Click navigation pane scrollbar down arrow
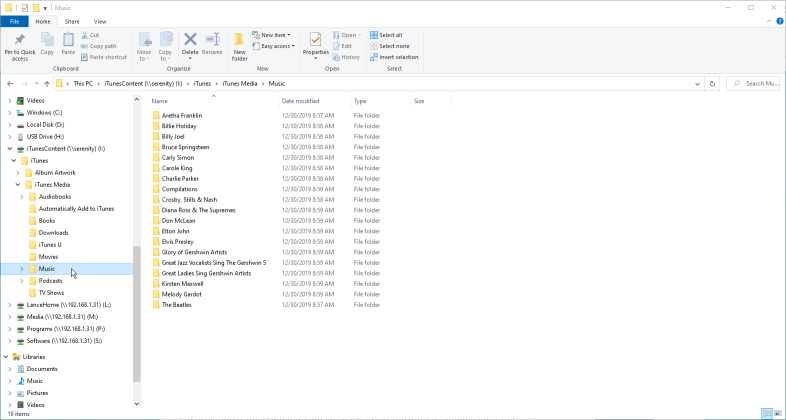Viewport: 786px width, 420px height. click(x=137, y=403)
